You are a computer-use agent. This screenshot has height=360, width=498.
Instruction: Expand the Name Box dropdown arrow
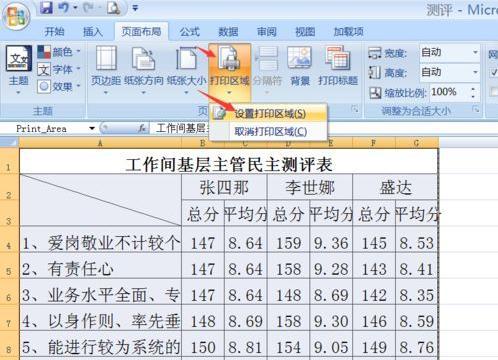pyautogui.click(x=92, y=129)
